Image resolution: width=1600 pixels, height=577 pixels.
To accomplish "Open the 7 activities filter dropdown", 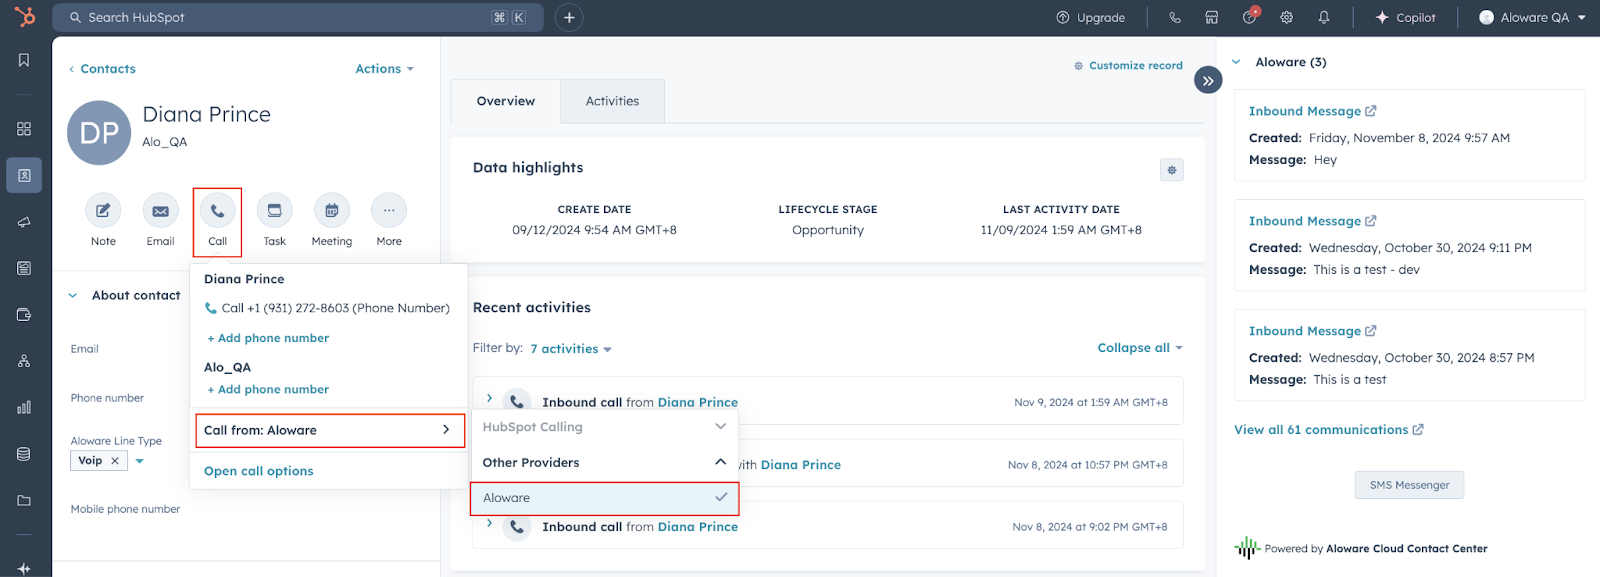I will (571, 349).
